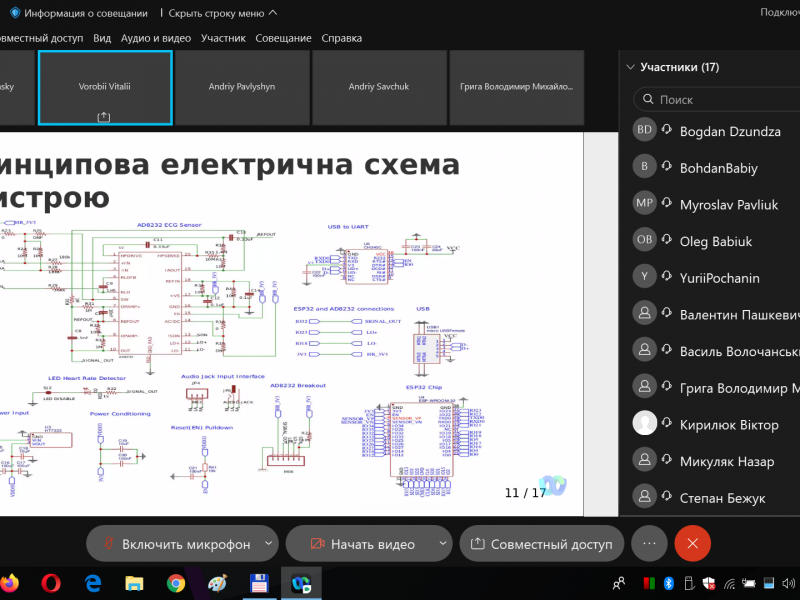Click the Совместный доступ share button
The height and width of the screenshot is (600, 800).
click(541, 544)
